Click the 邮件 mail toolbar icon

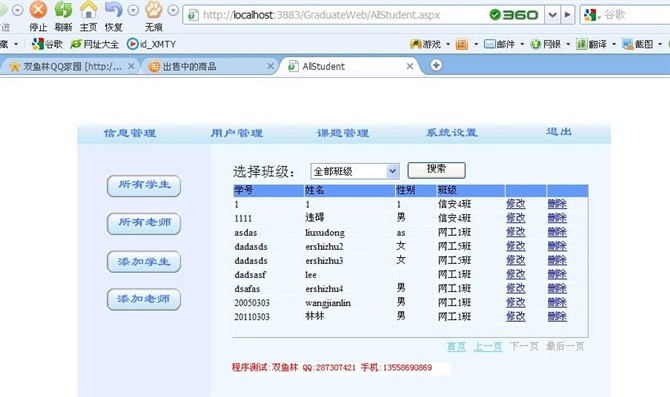coord(500,44)
